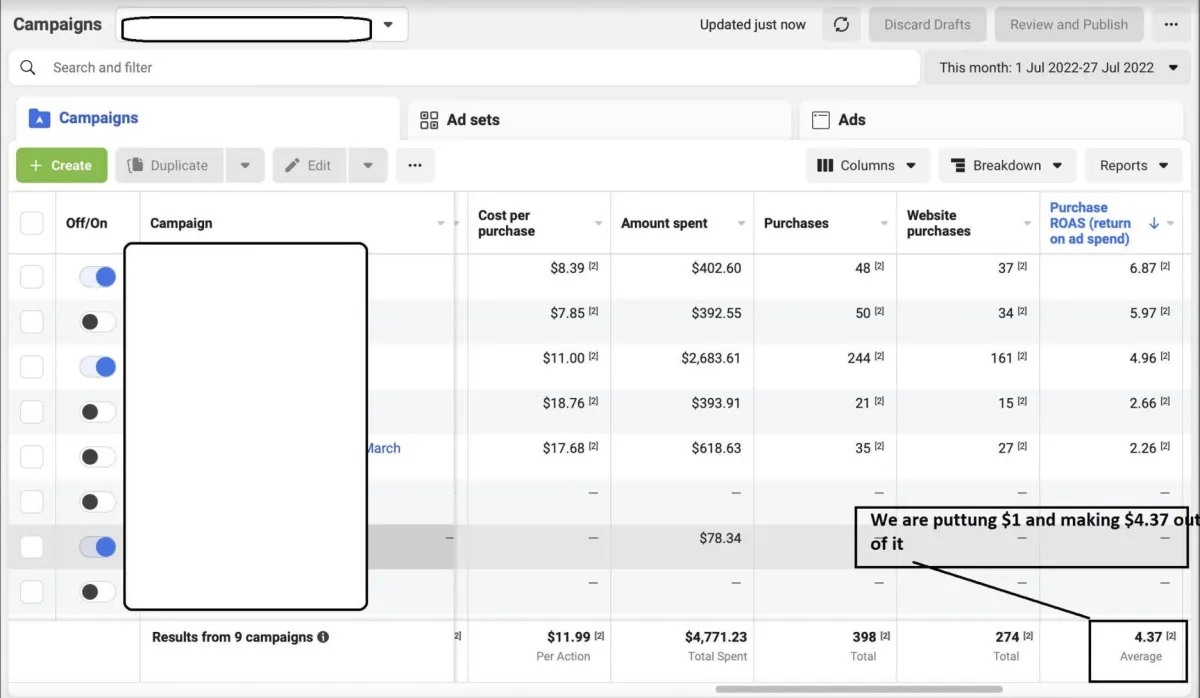Toggle off the campaign with $402.60 spent
1200x698 pixels.
click(98, 277)
